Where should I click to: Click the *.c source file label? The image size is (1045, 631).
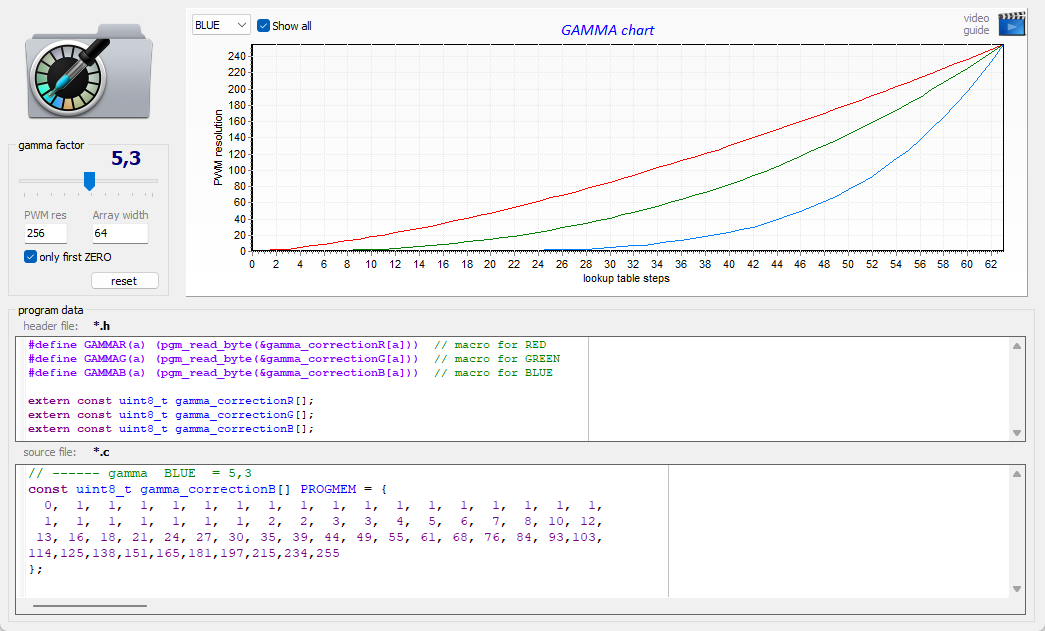101,452
